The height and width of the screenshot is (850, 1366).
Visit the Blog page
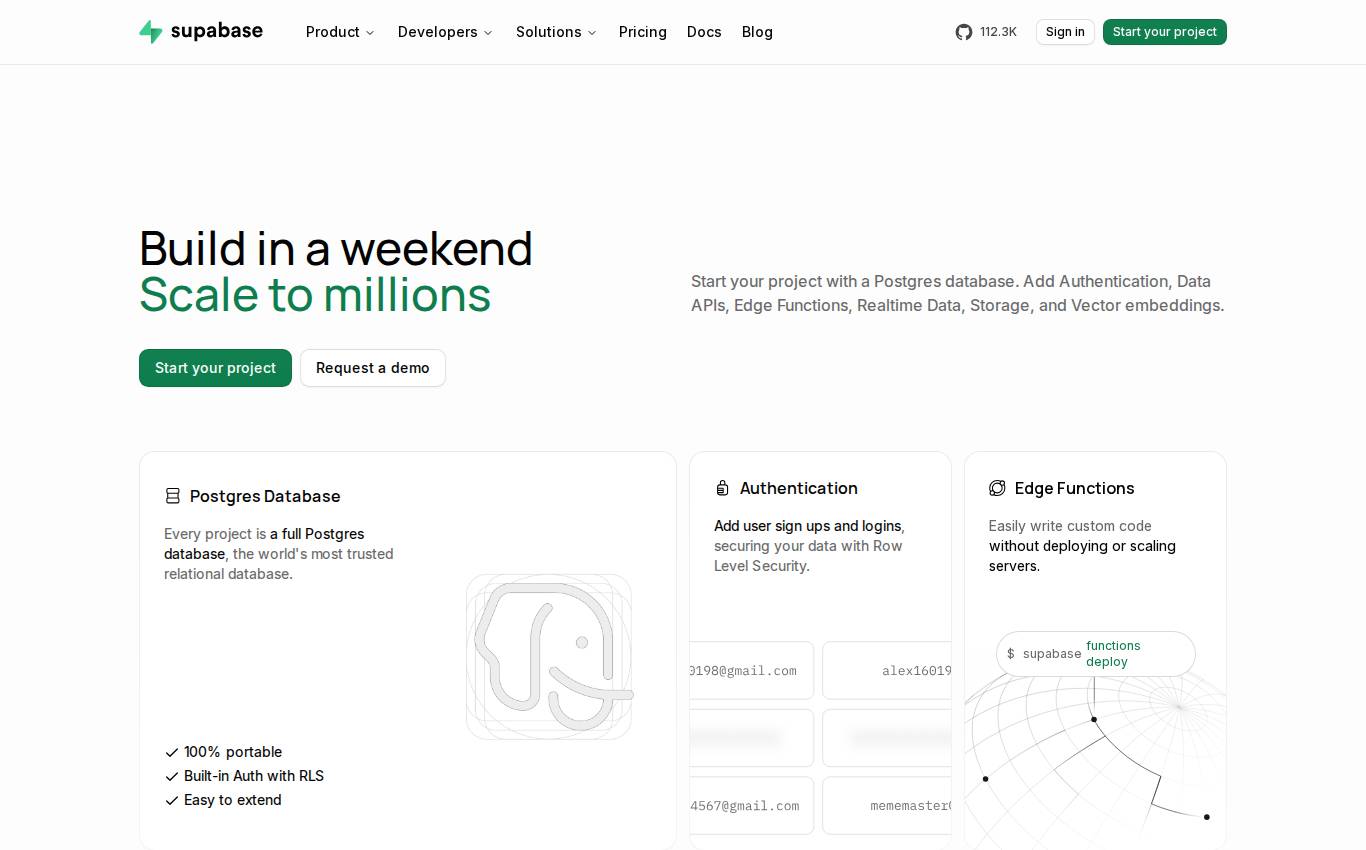757,32
